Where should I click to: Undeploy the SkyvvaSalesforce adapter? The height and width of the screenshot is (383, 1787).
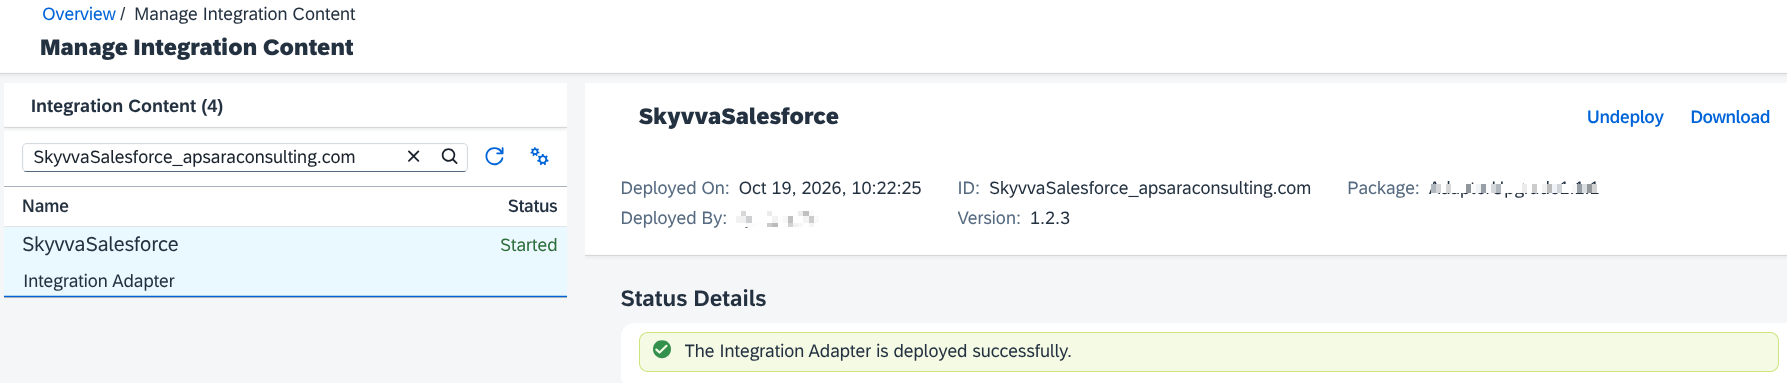tap(1625, 117)
